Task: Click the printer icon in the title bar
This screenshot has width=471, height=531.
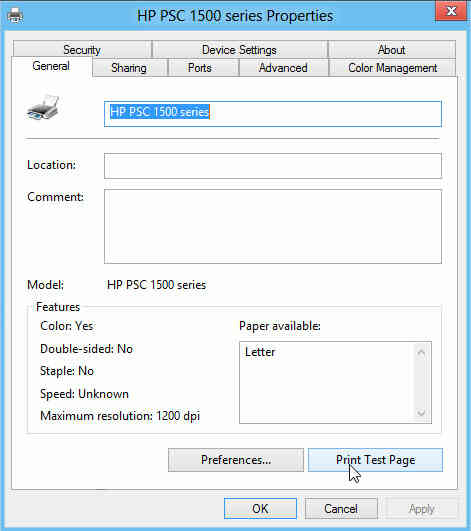Action: pyautogui.click(x=15, y=15)
